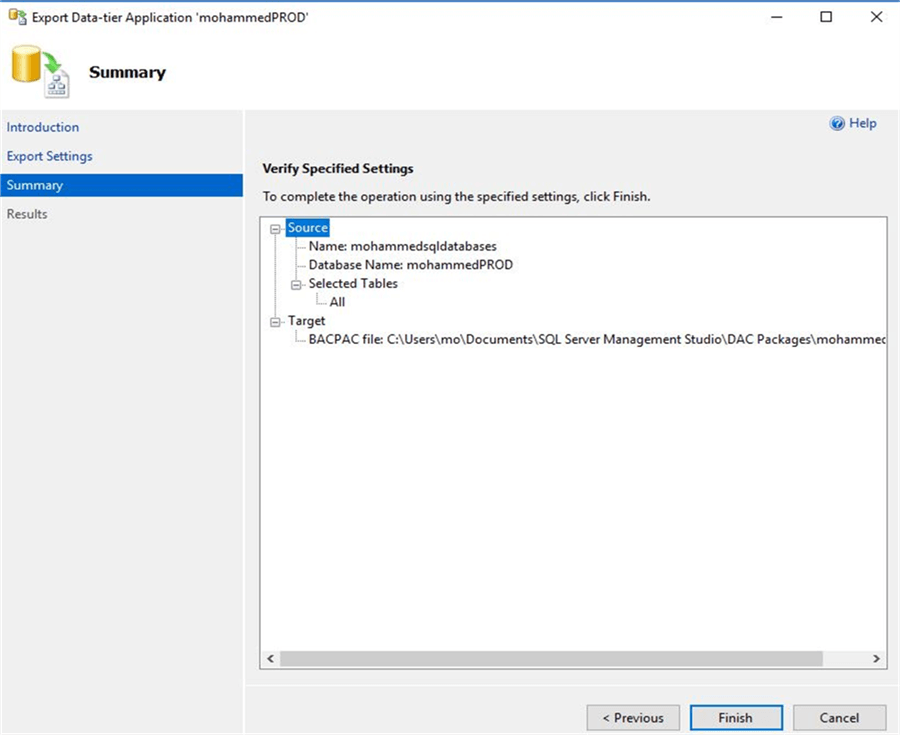Select the Results page in sidebar
Screen dimensions: 900x735
(27, 214)
